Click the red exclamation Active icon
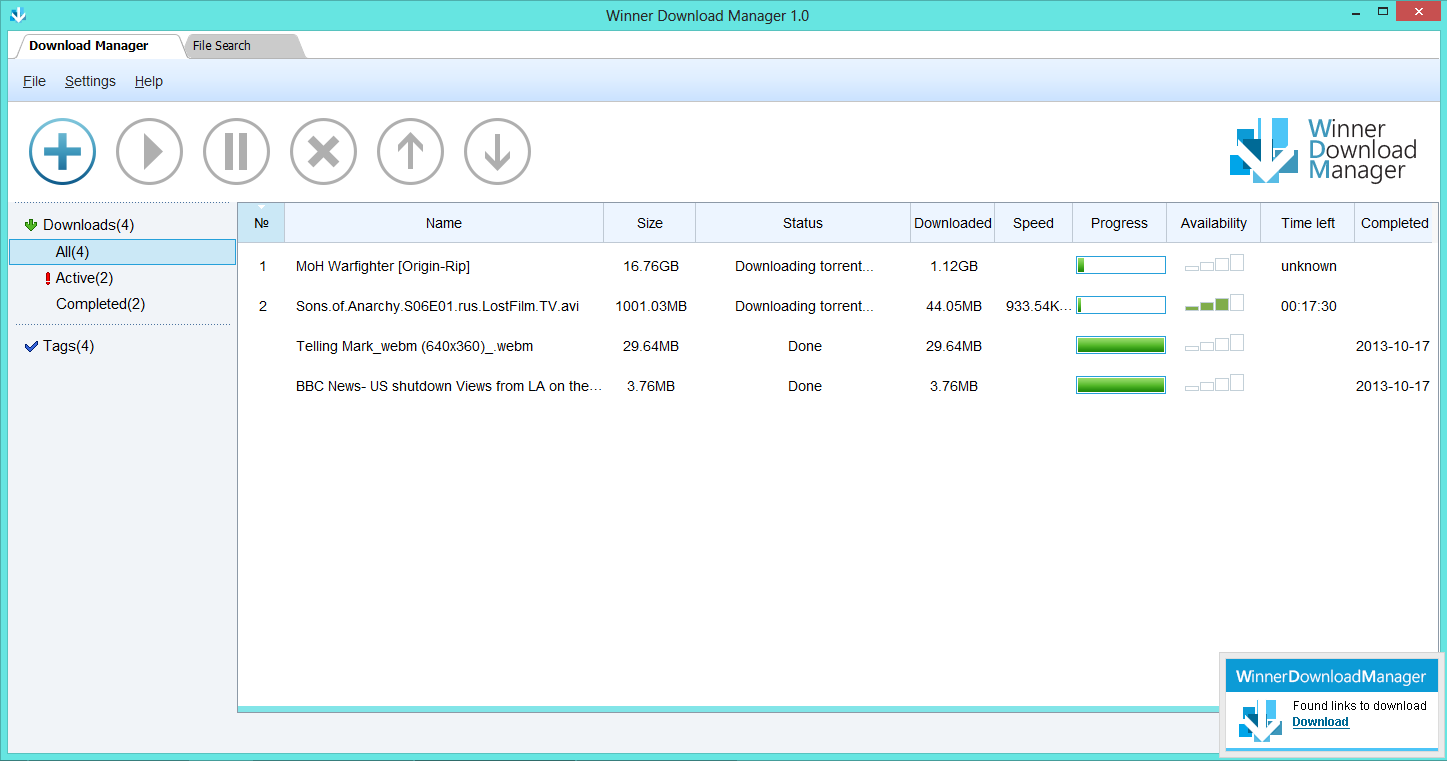The height and width of the screenshot is (761, 1447). (48, 278)
